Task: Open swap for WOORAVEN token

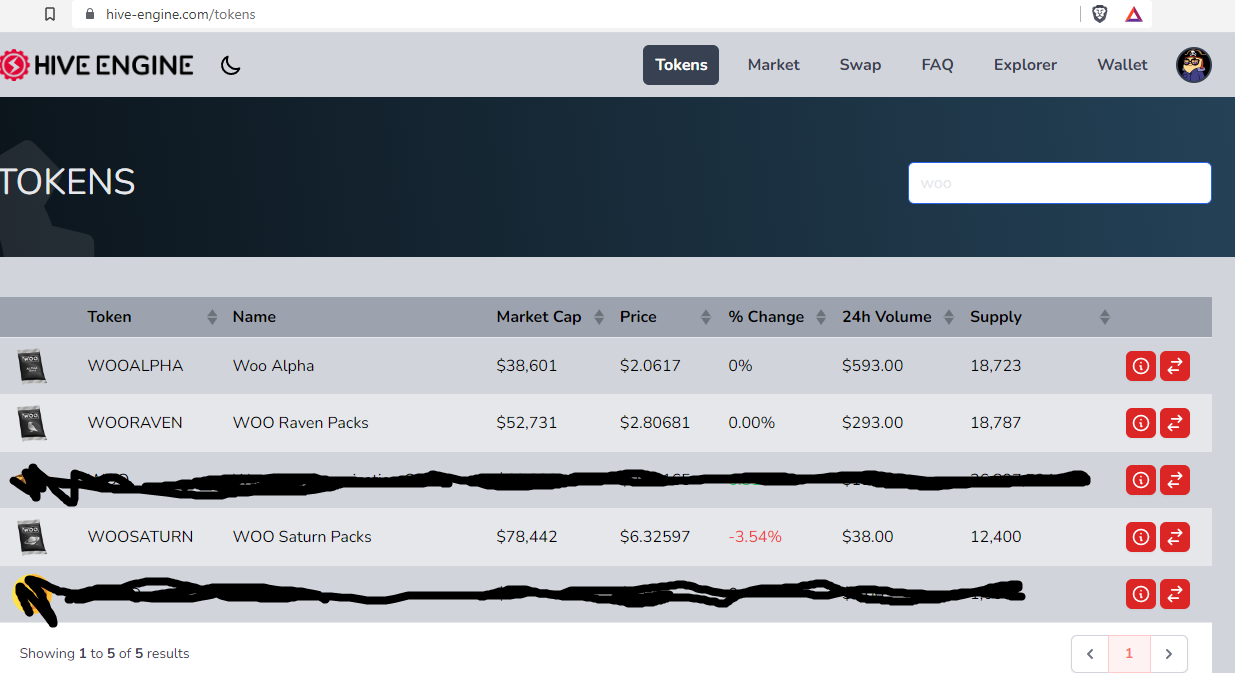Action: 1175,423
